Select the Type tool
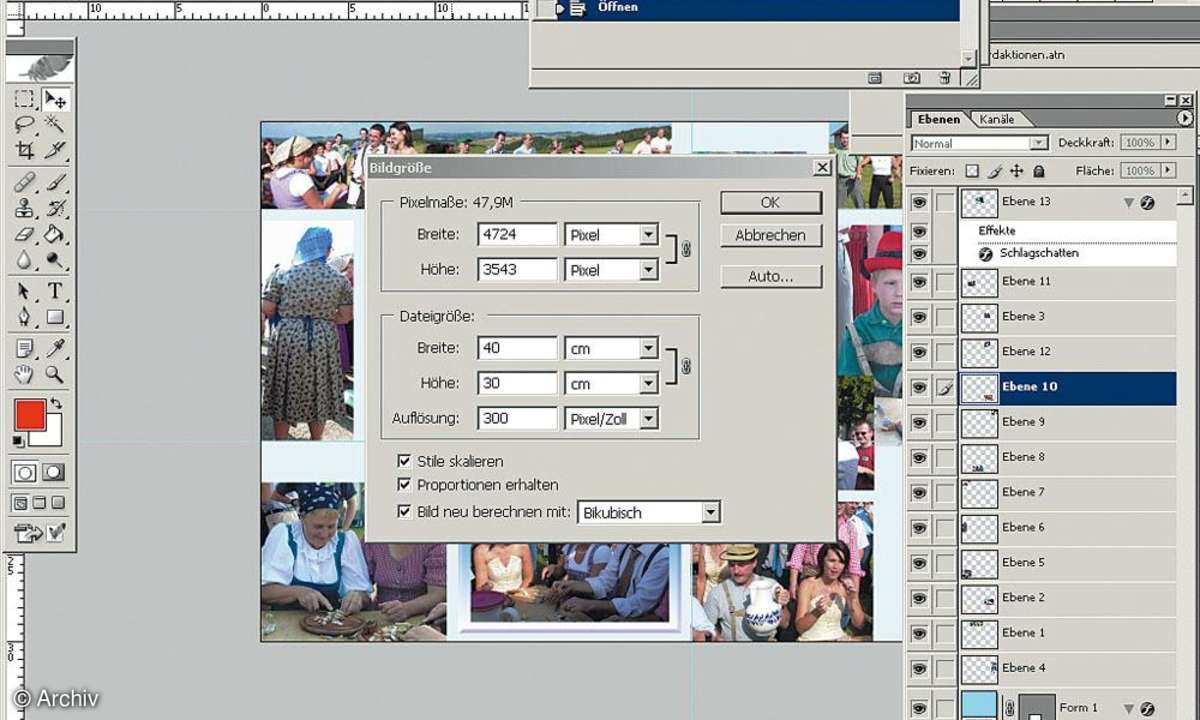Screen dimensions: 1200x720 click(x=55, y=292)
